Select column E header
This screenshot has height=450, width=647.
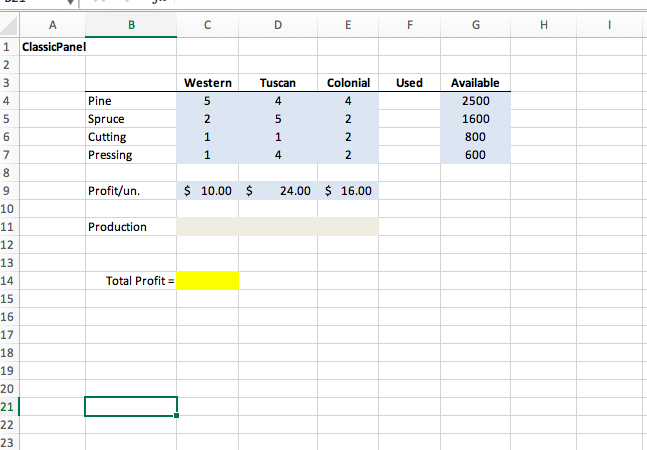348,25
